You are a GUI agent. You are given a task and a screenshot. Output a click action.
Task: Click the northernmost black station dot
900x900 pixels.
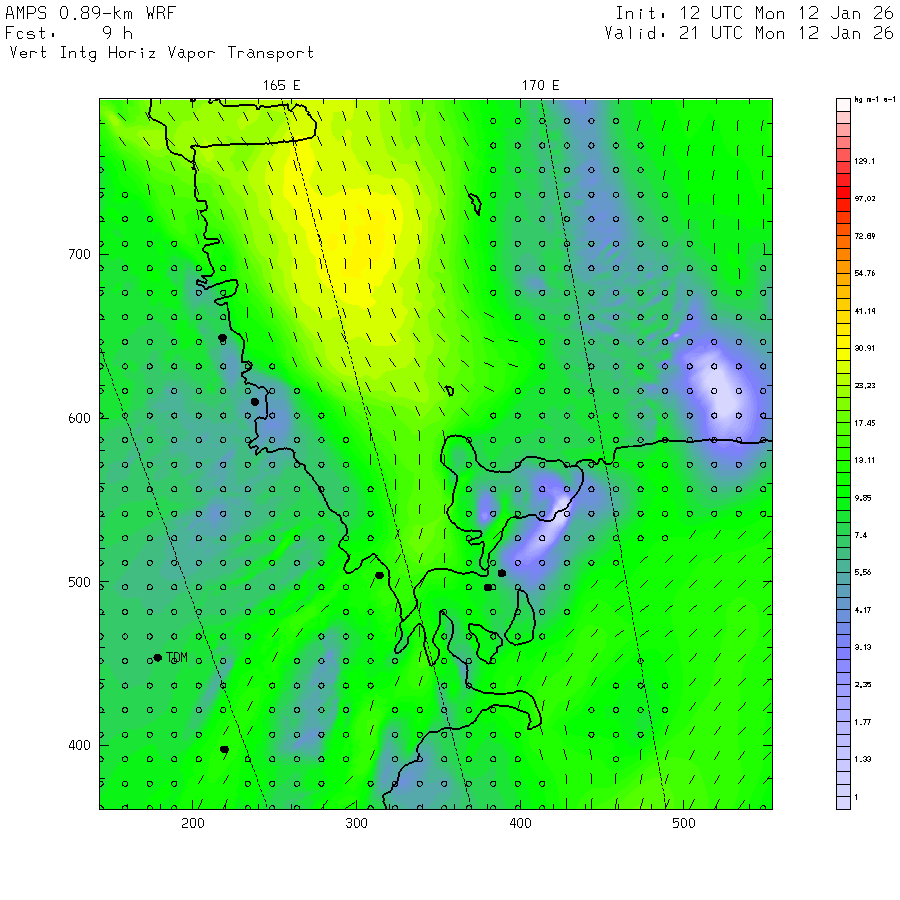pyautogui.click(x=222, y=338)
